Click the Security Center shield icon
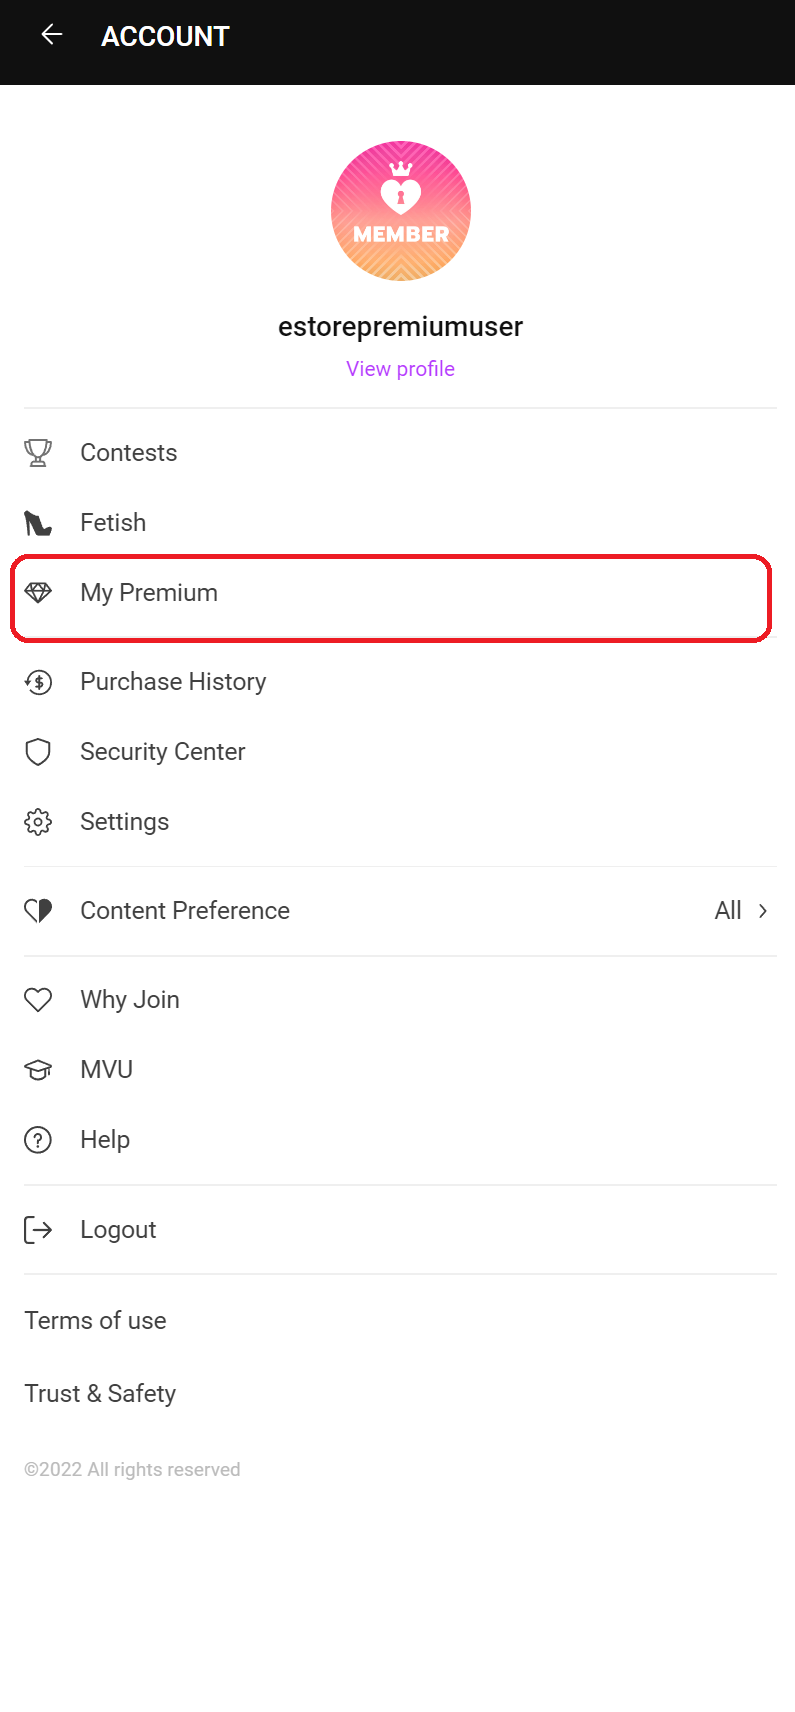Screen dimensions: 795x1712 click(38, 752)
